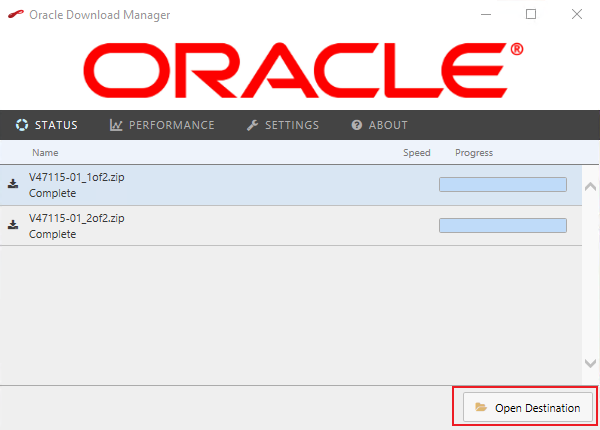The width and height of the screenshot is (600, 430).
Task: Click the Oracle Download Manager title bar icon
Action: tap(16, 15)
